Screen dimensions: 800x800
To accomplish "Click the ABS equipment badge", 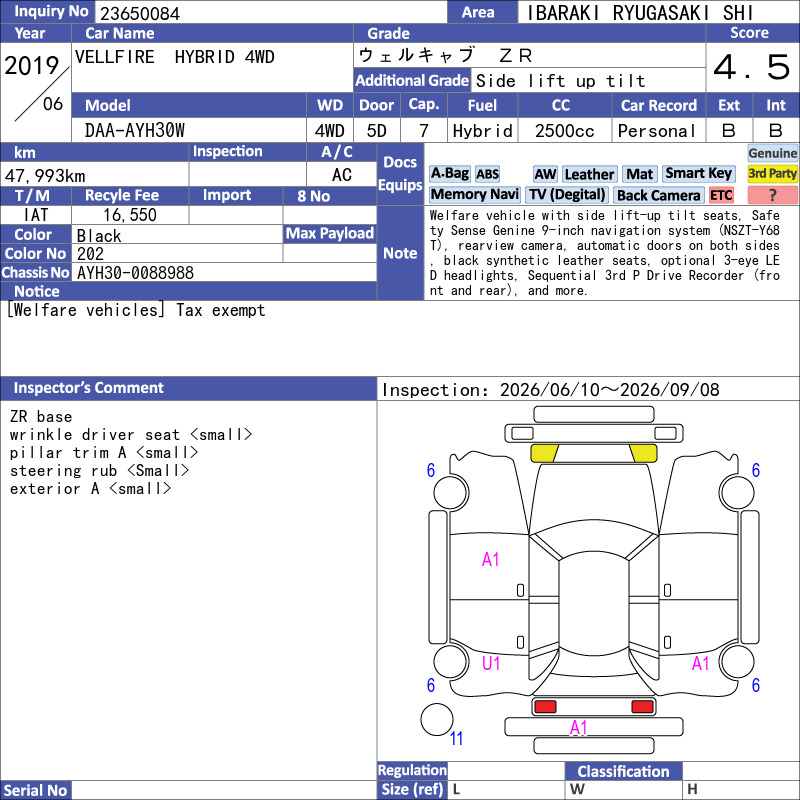I will [487, 174].
